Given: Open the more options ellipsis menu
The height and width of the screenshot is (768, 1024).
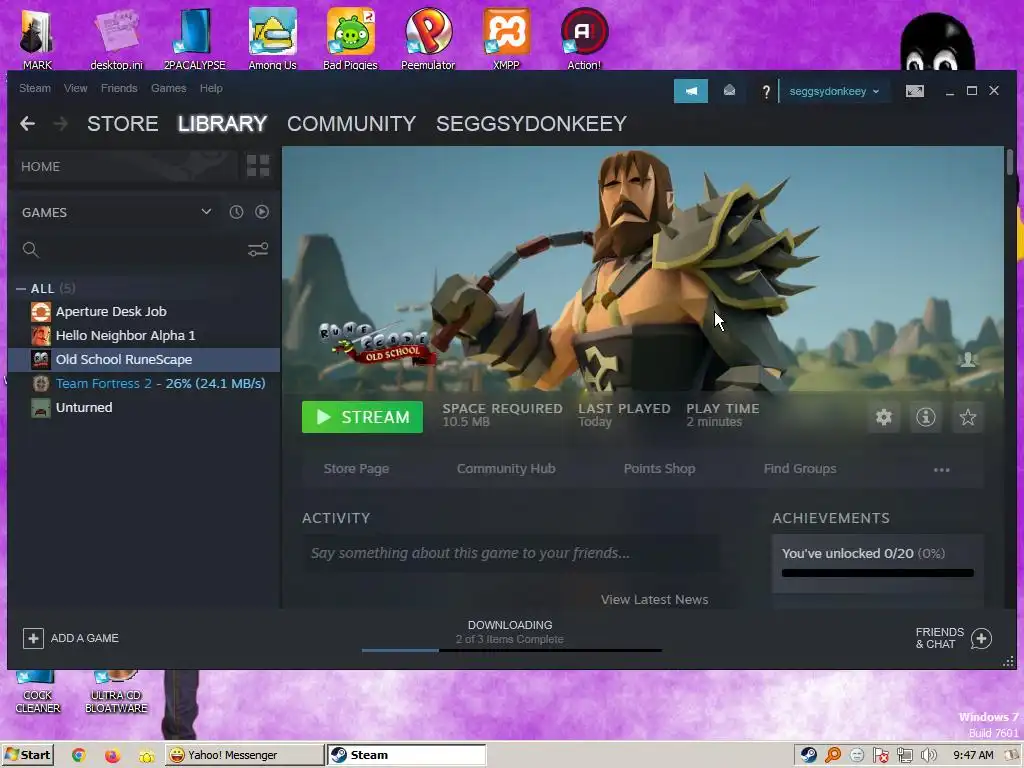Looking at the screenshot, I should click(941, 470).
